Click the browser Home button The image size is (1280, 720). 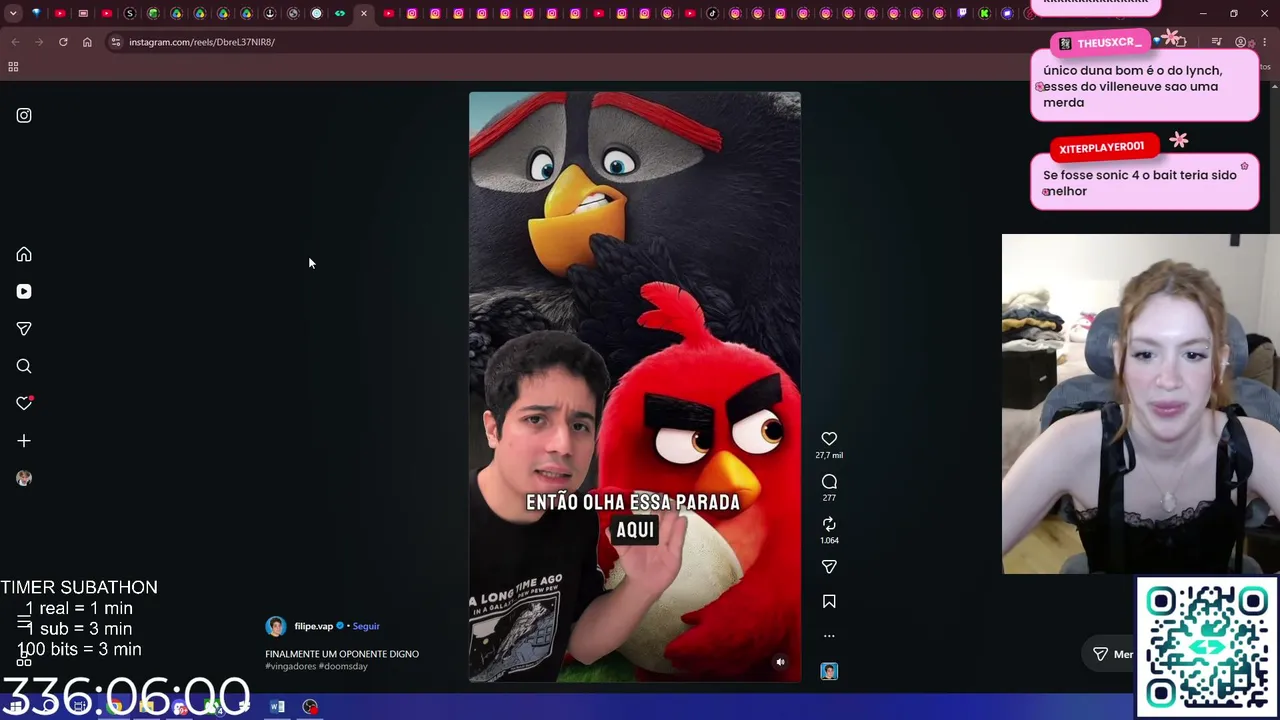click(x=87, y=42)
